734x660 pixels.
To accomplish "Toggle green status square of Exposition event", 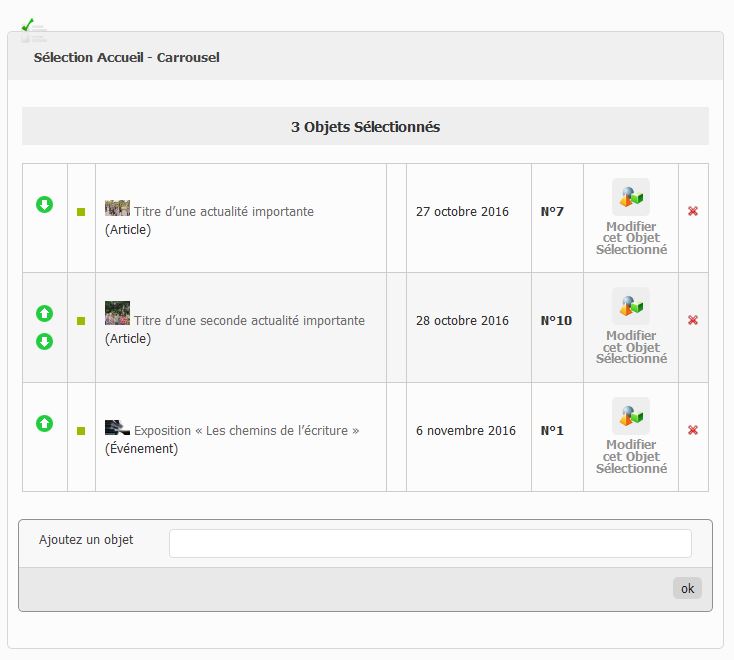I will coord(81,431).
